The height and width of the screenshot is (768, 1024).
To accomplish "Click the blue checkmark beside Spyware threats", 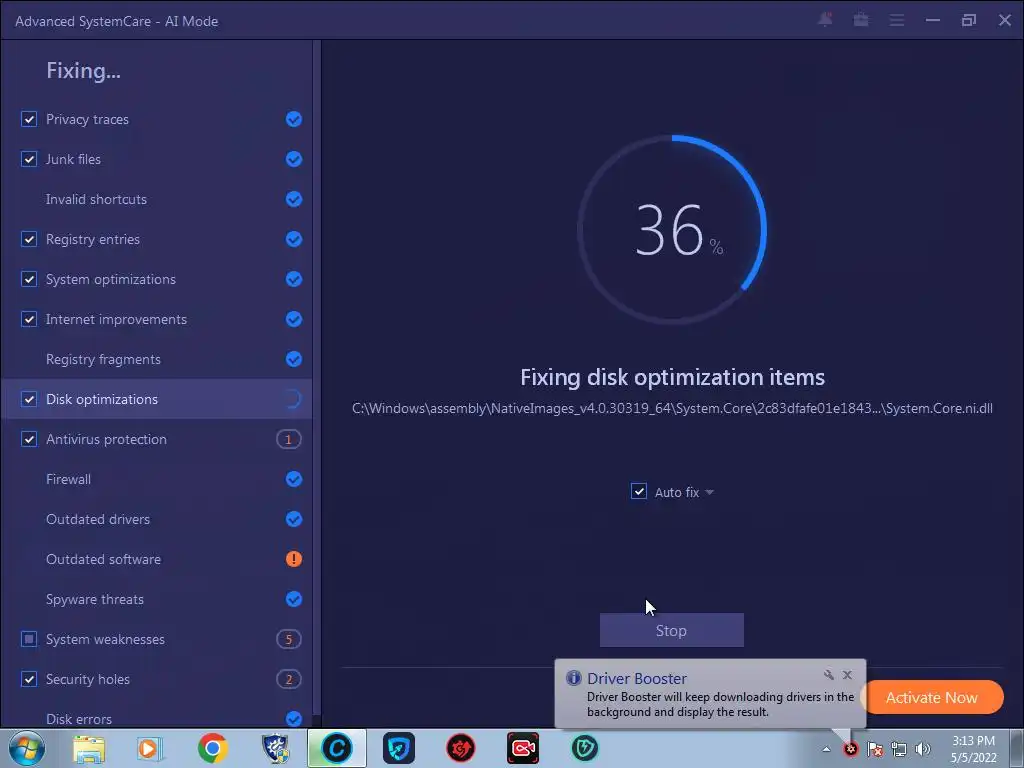I will [294, 599].
